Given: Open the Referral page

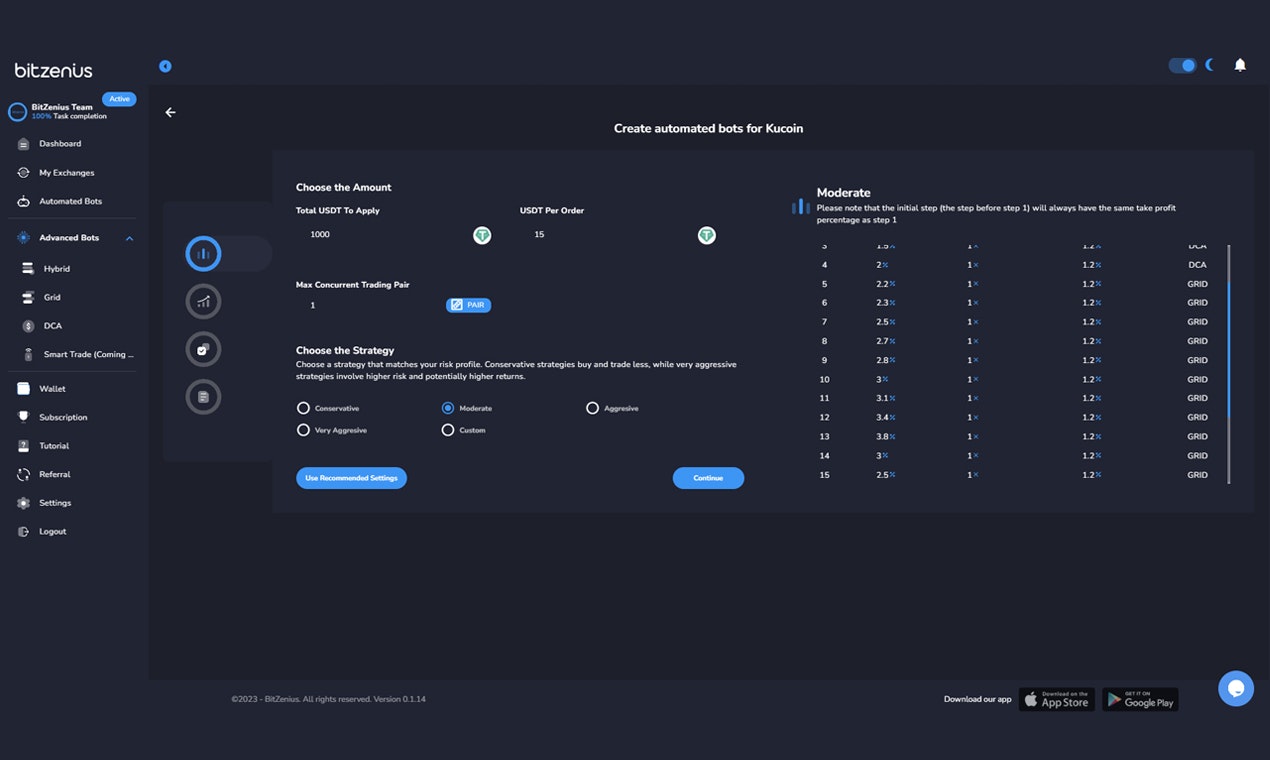Looking at the screenshot, I should 55,474.
